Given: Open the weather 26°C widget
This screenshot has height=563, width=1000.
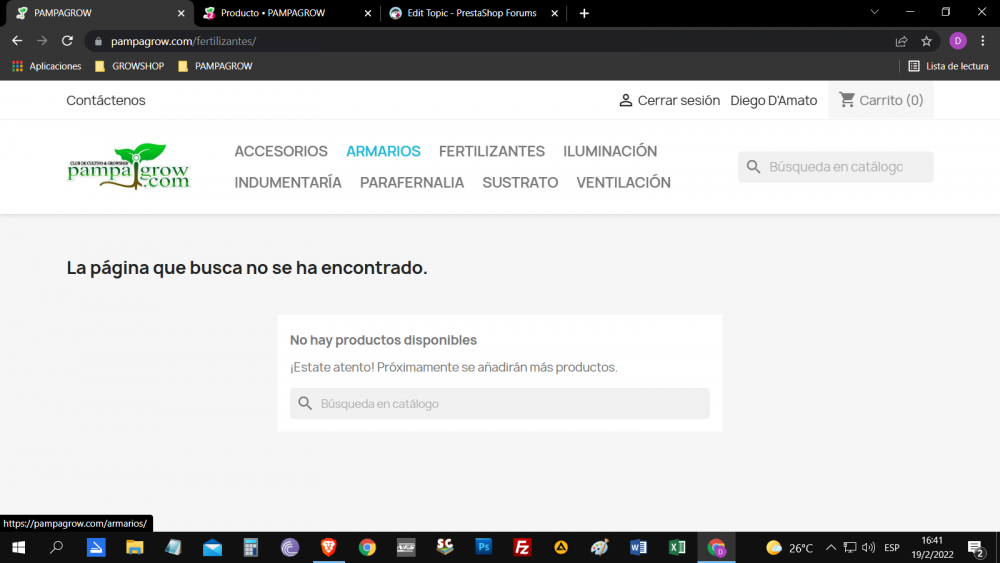Looking at the screenshot, I should [x=789, y=547].
